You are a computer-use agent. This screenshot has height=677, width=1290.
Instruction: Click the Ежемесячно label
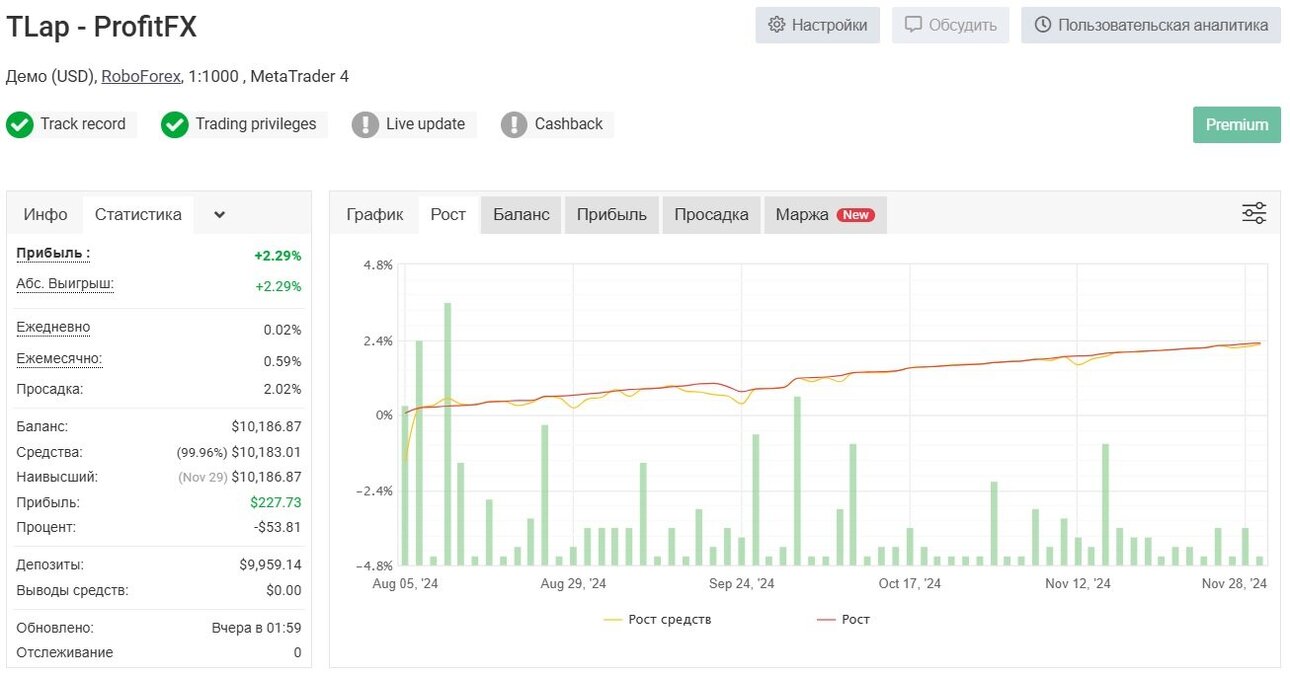59,359
